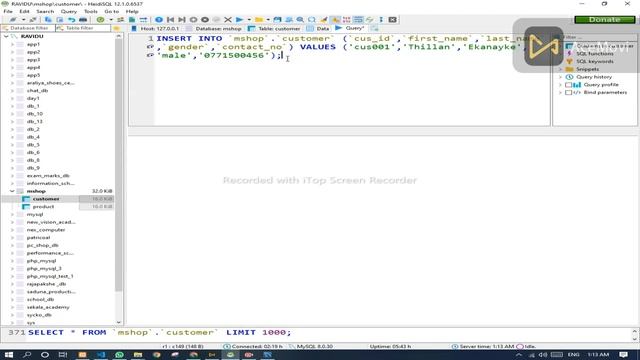Open the Run query dropdown arrow

(249, 20)
